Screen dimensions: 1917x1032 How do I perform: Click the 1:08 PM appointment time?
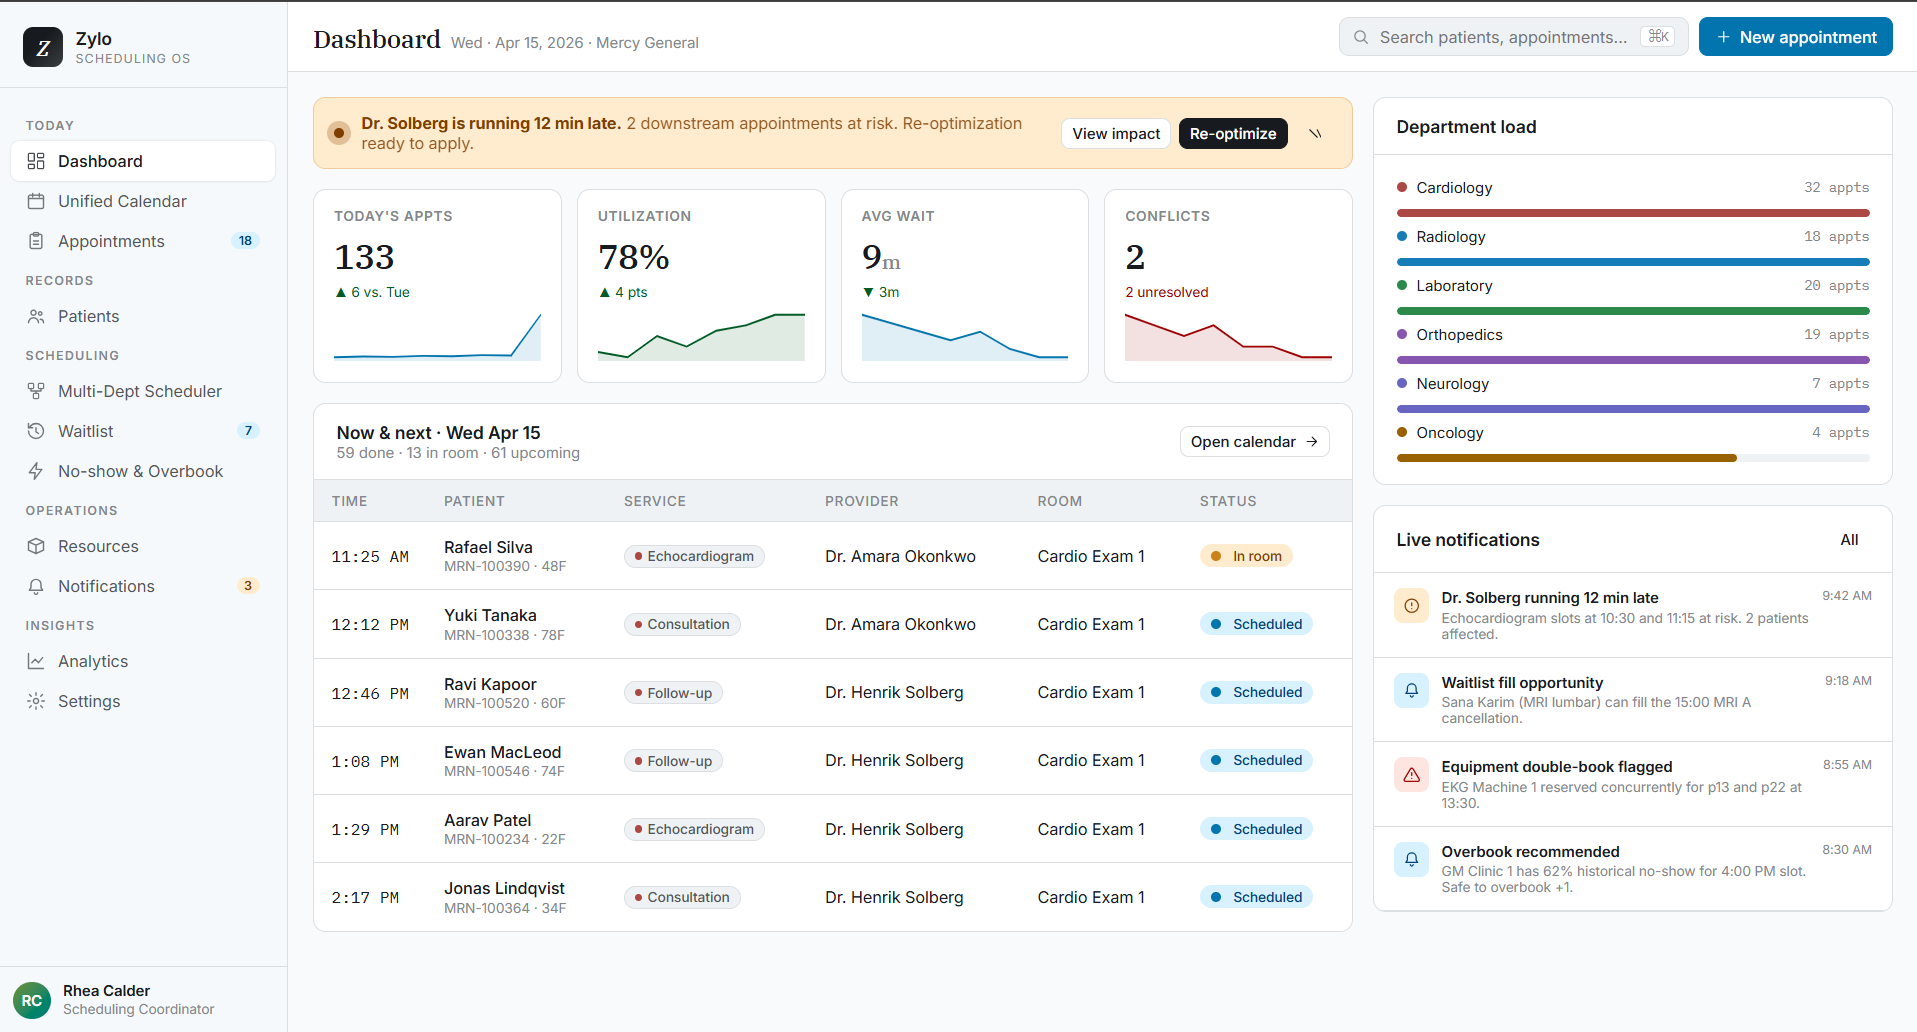click(365, 762)
